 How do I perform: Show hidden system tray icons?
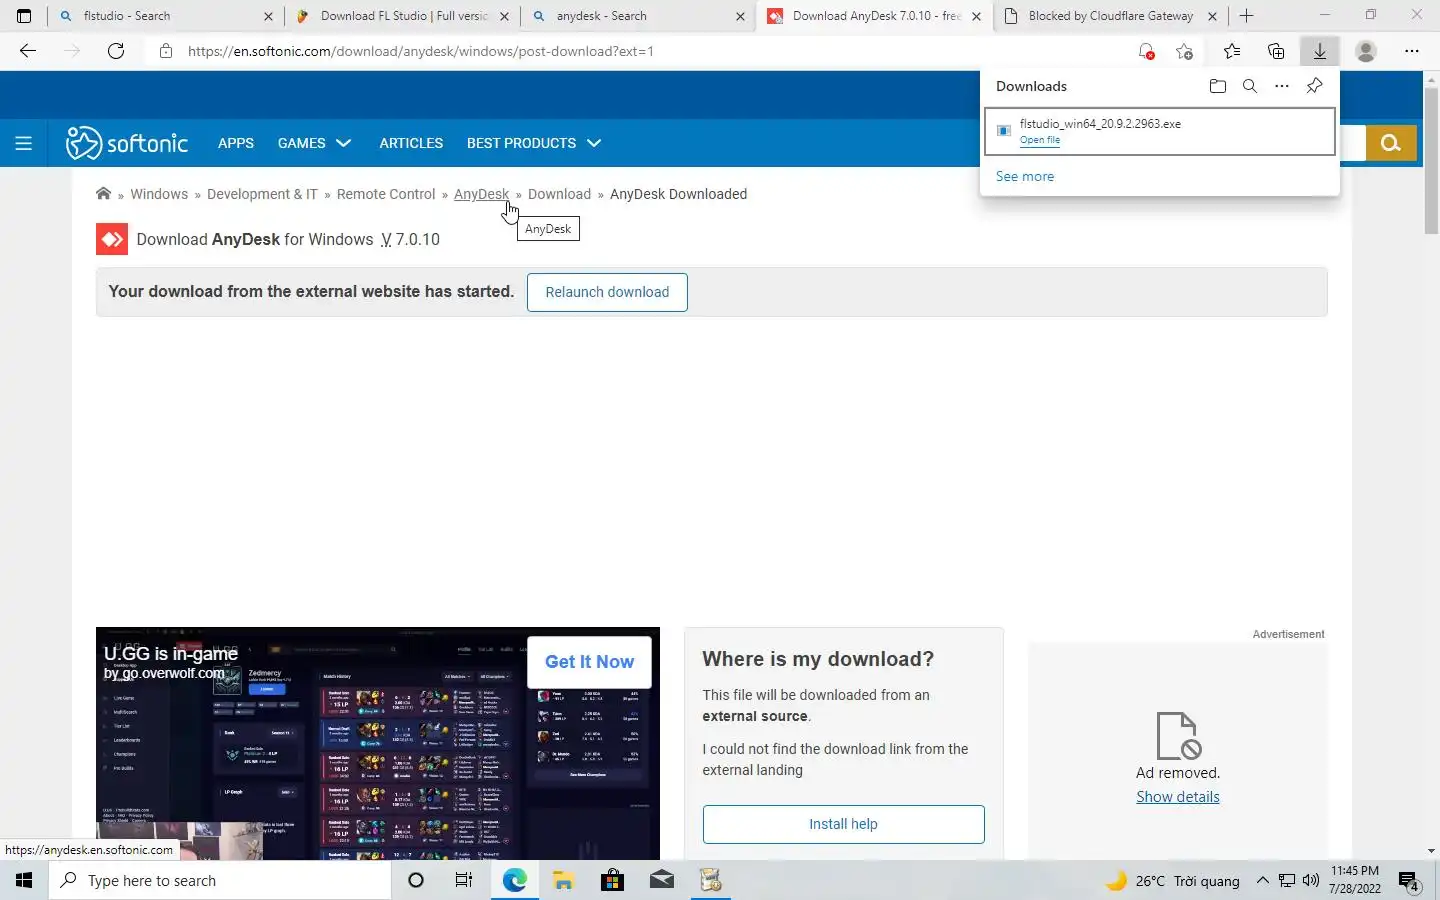pos(1262,881)
